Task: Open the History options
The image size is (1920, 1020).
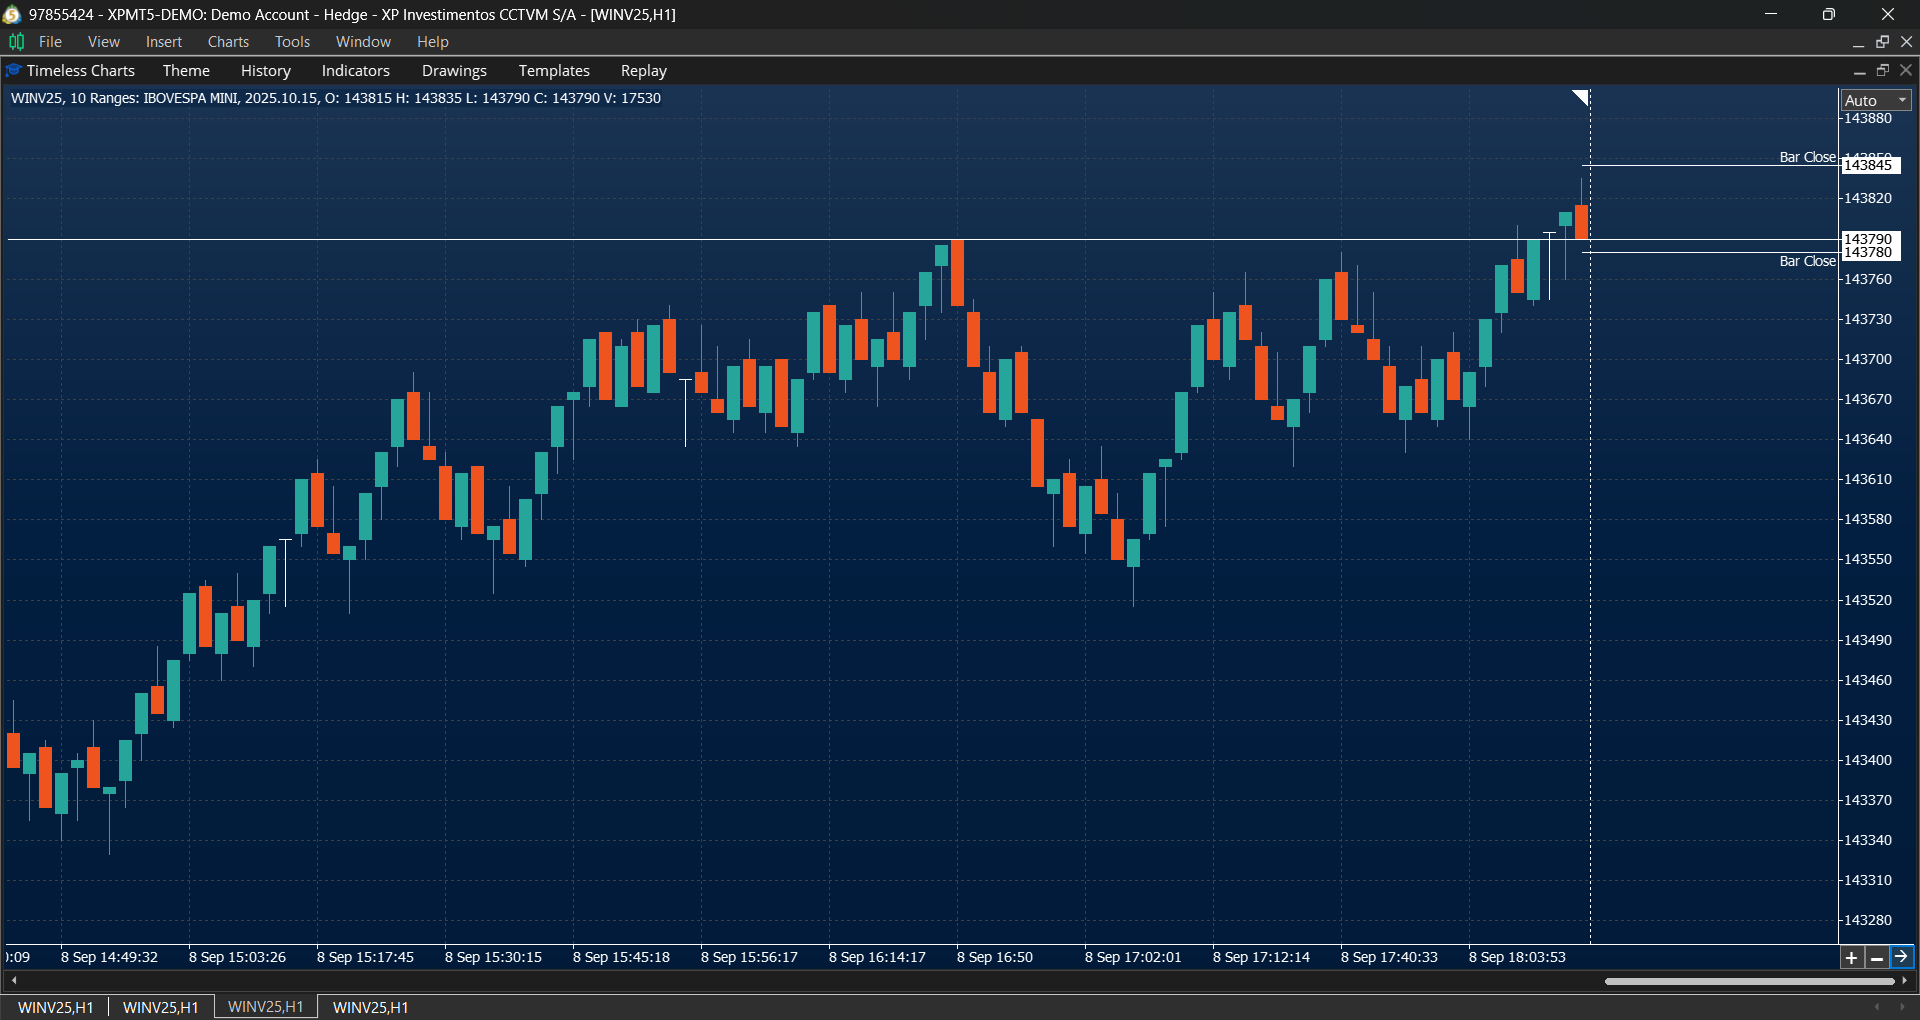Action: pos(265,70)
